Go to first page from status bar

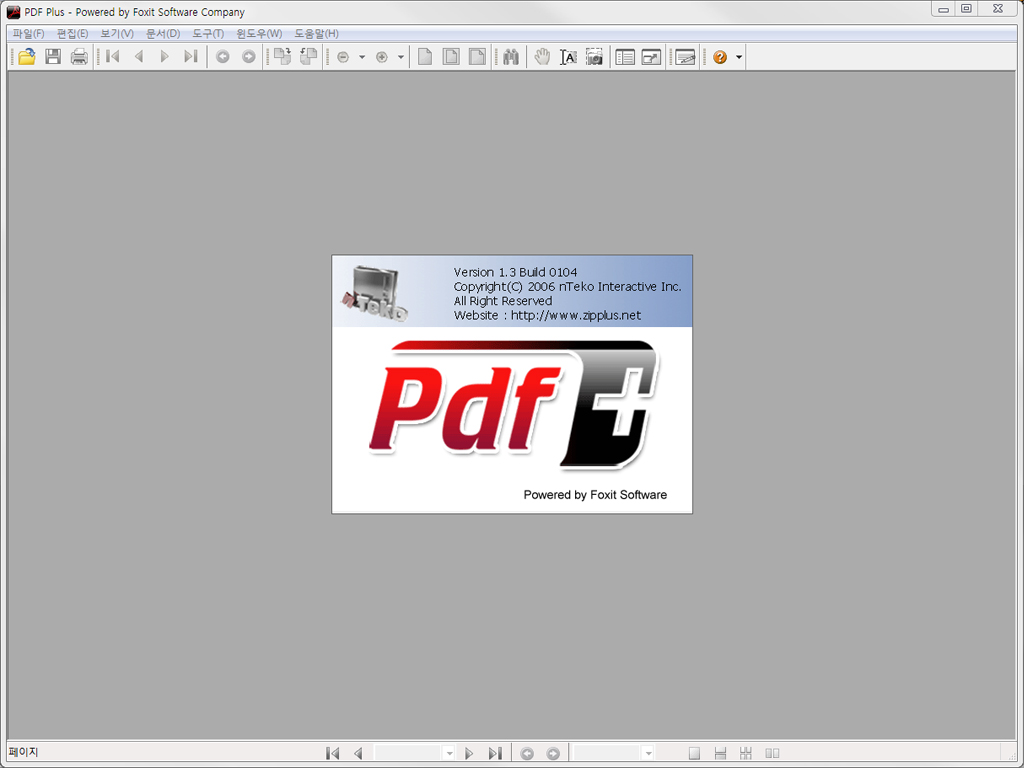332,753
